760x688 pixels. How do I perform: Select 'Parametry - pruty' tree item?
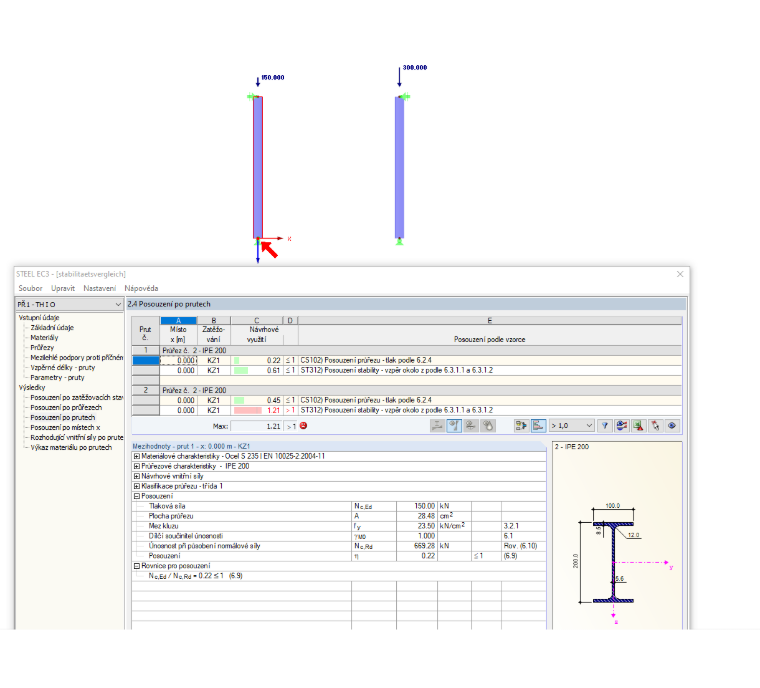57,378
